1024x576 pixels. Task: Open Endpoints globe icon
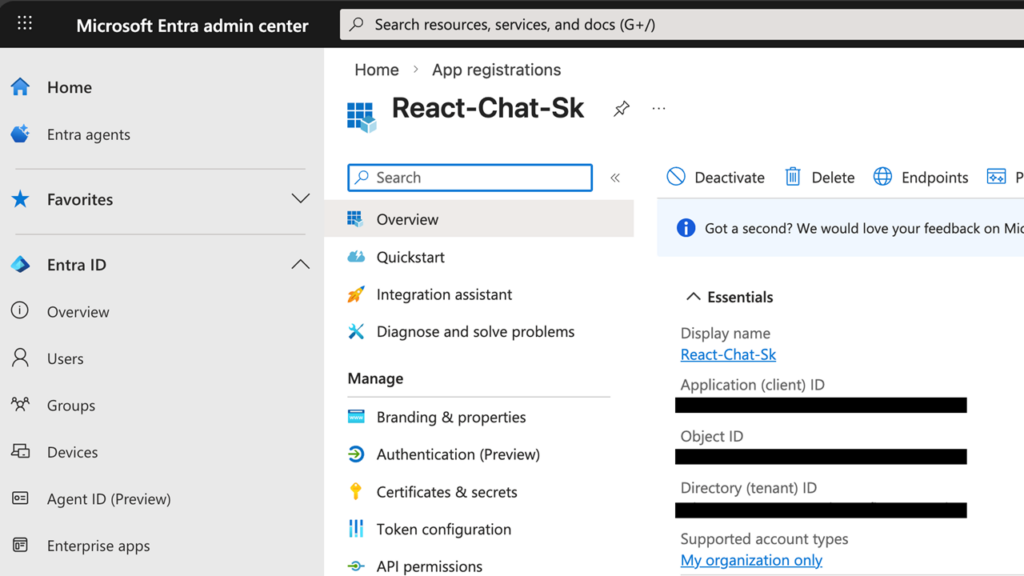pos(882,177)
